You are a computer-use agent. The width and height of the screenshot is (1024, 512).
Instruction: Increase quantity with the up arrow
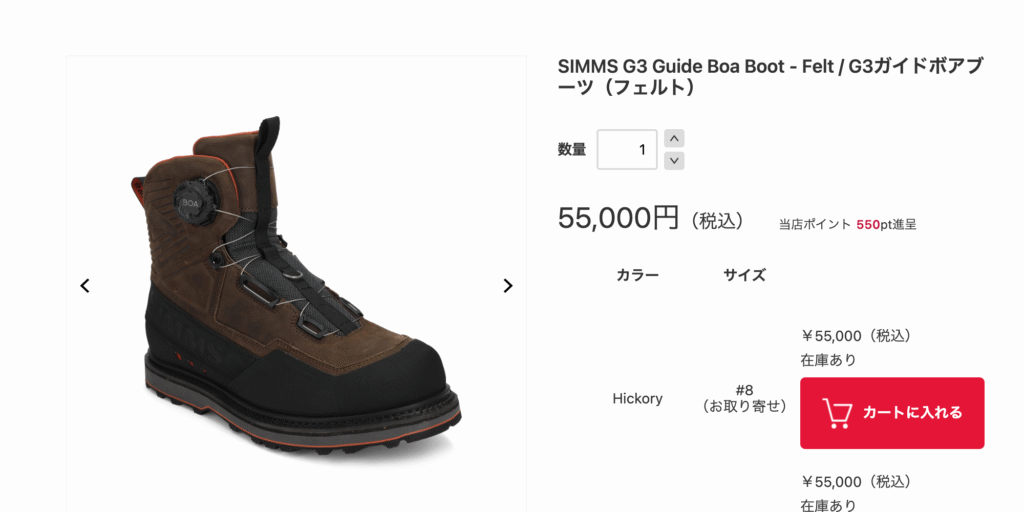674,138
